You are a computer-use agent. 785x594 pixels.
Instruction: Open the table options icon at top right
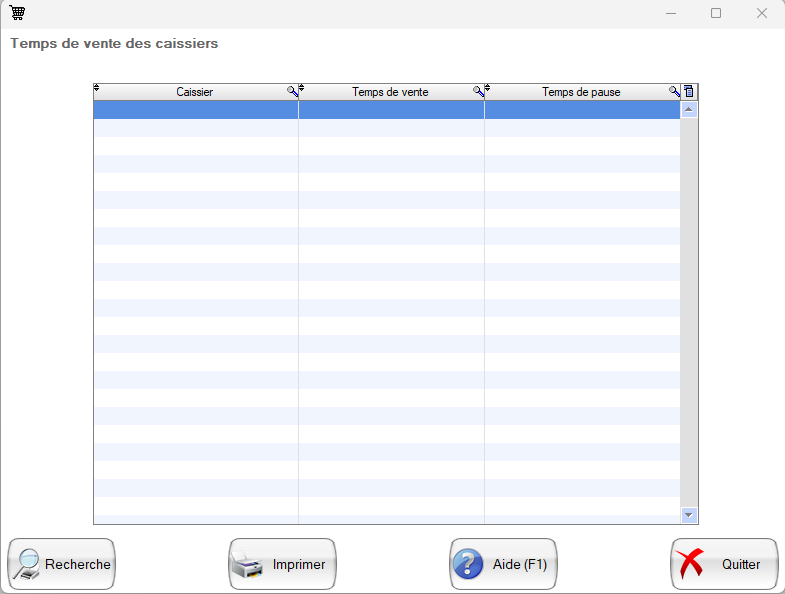(689, 91)
